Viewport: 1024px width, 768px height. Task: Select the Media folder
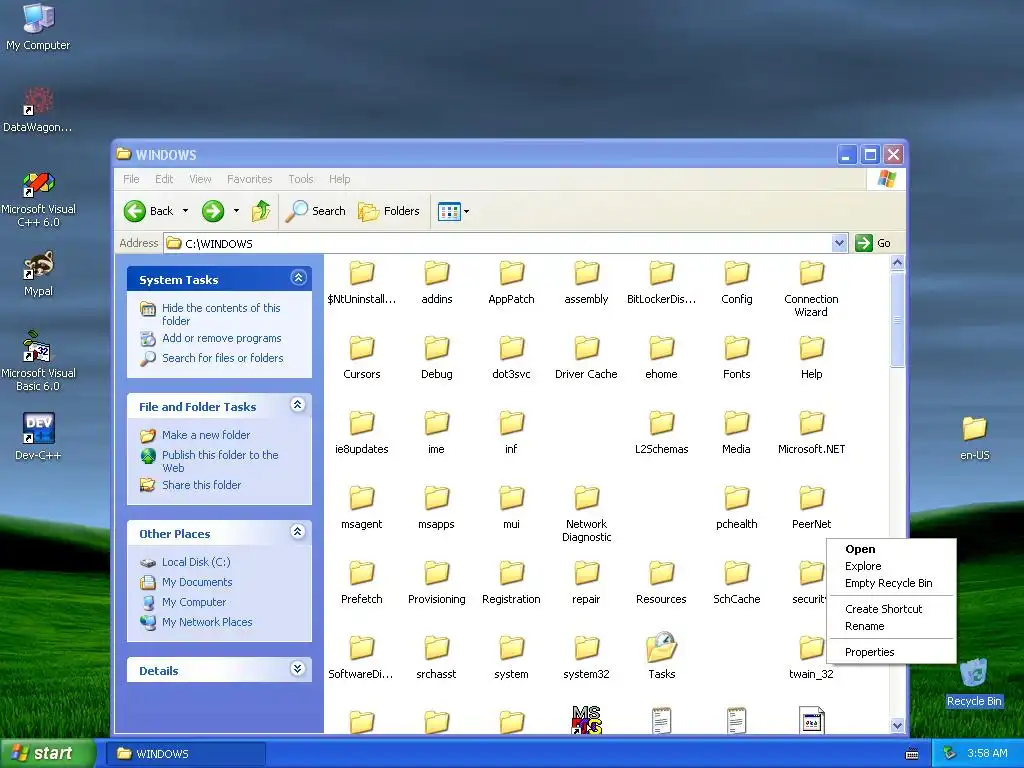tap(737, 432)
